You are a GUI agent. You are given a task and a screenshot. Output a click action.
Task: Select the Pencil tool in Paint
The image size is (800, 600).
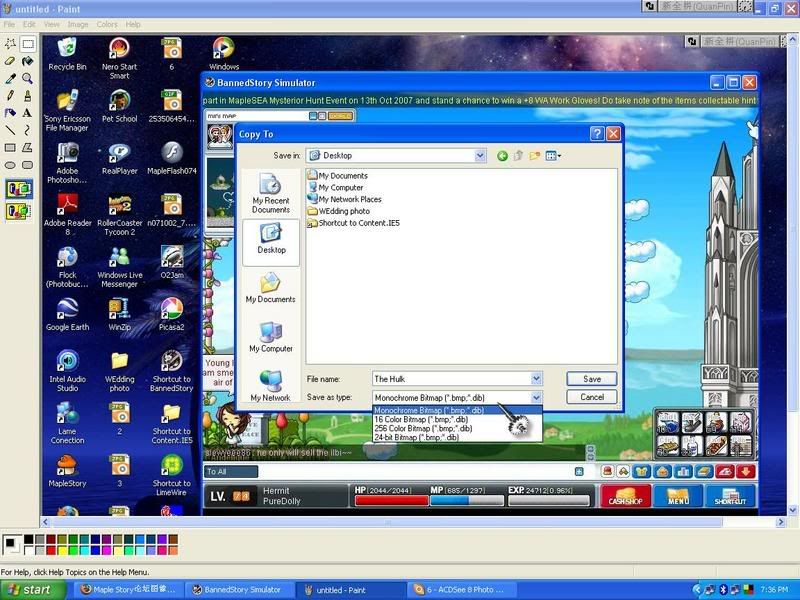click(x=10, y=96)
